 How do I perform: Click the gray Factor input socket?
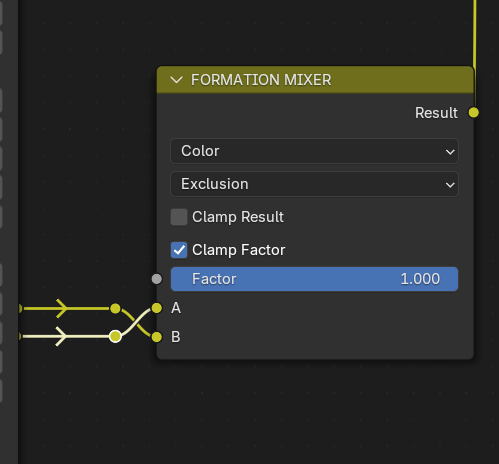click(x=157, y=279)
